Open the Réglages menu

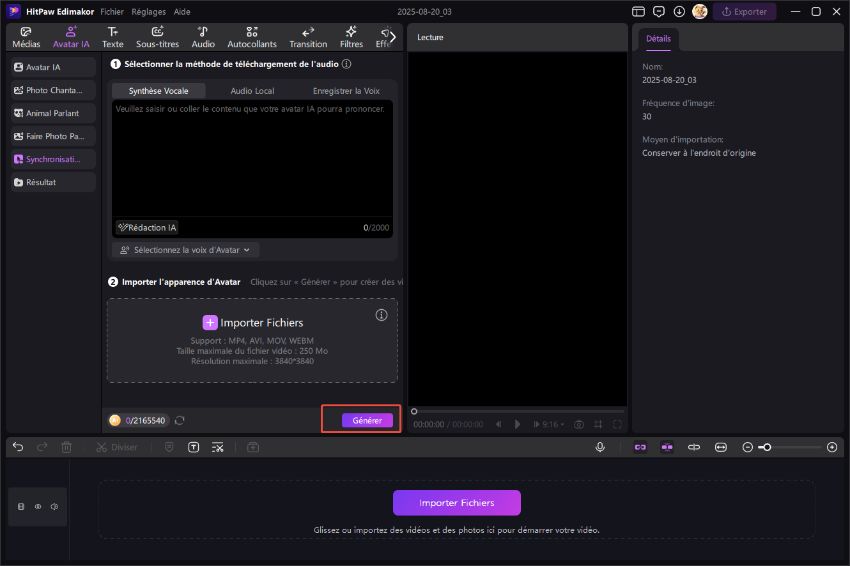pos(149,11)
